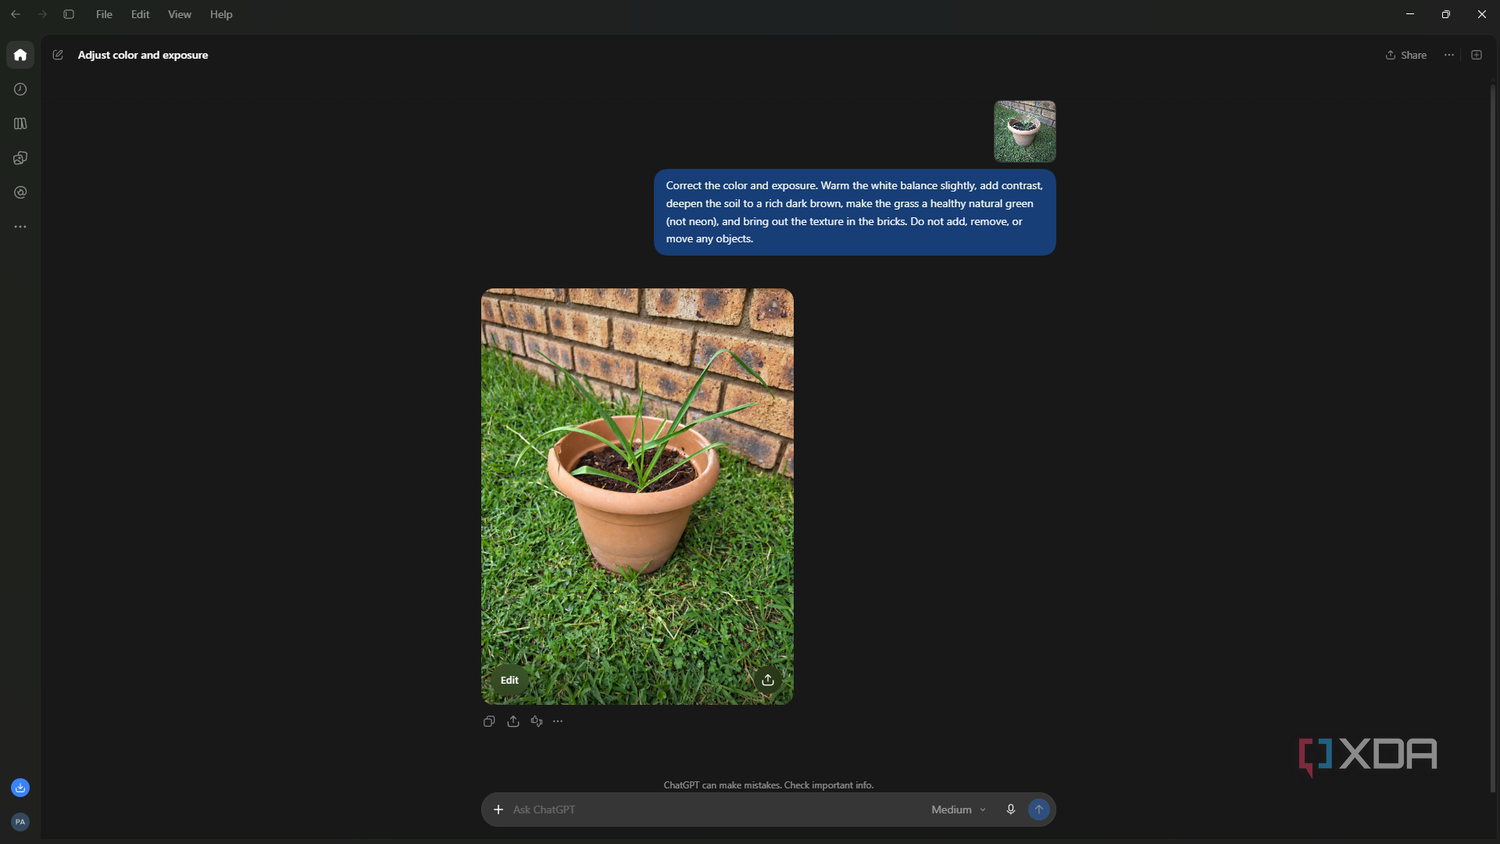This screenshot has width=1500, height=844.
Task: Open the File menu
Action: pos(104,14)
